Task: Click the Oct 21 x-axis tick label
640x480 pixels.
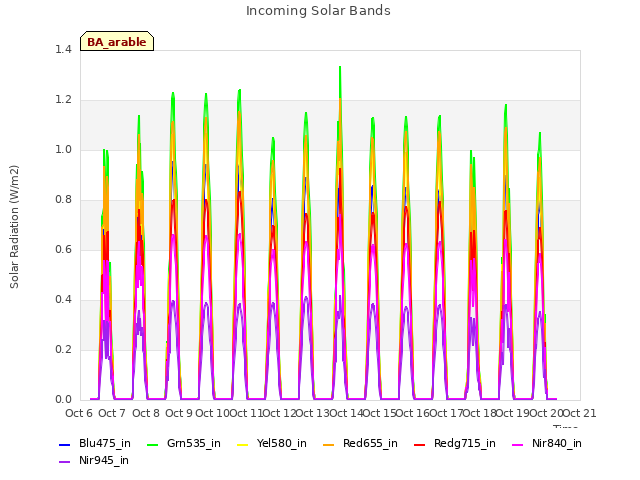Action: [580, 413]
